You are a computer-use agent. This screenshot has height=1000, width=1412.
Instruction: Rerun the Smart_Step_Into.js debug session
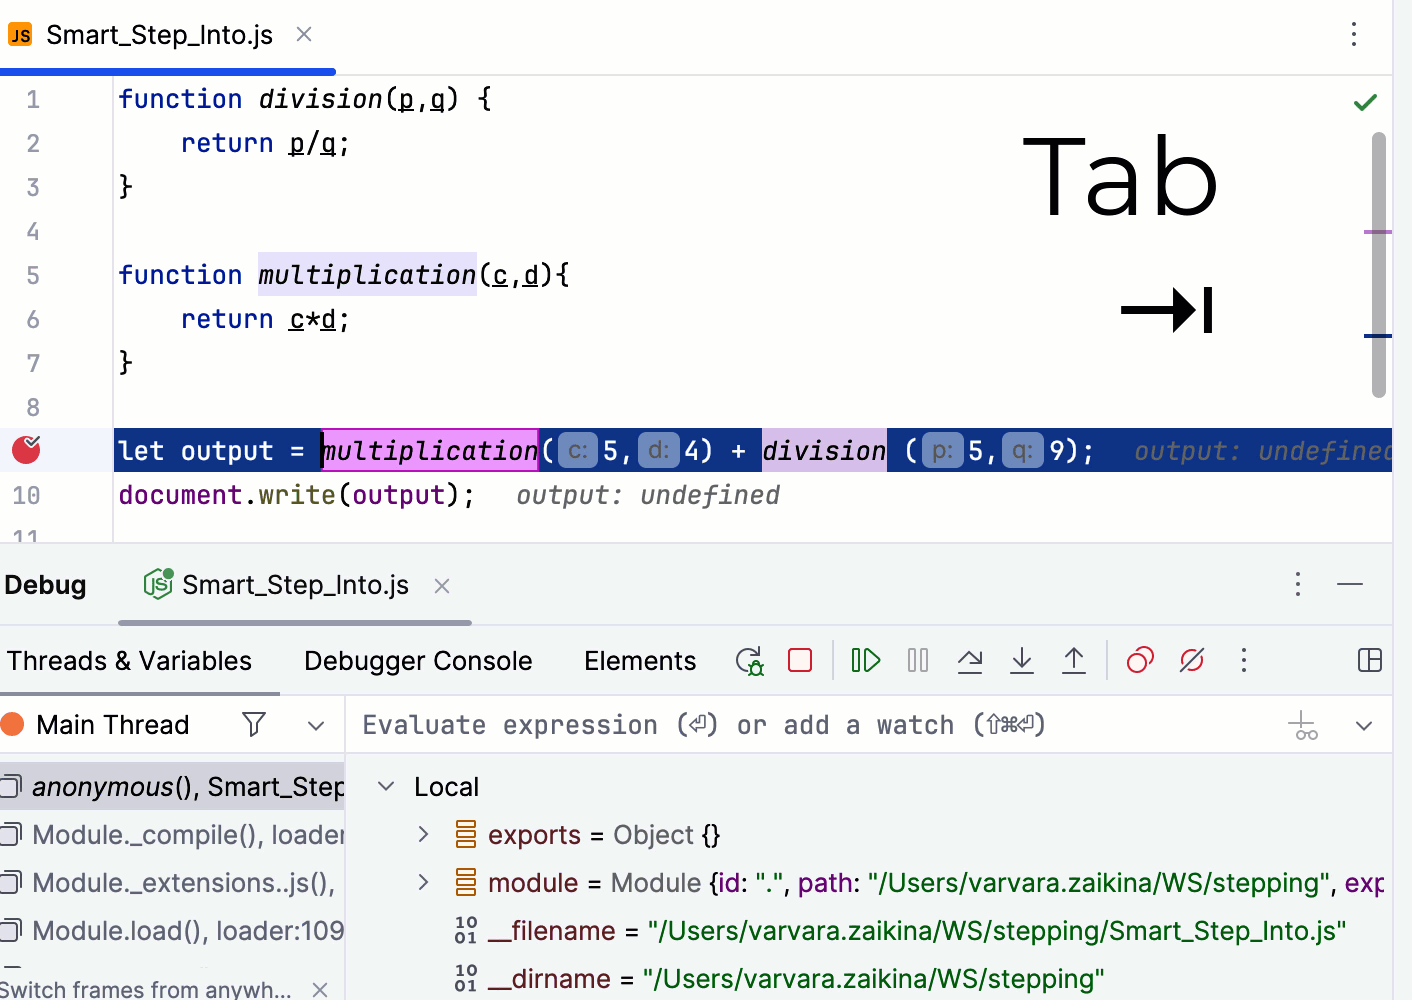(x=748, y=660)
